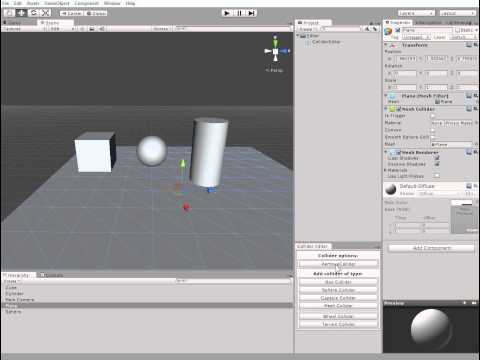Viewport: 480px width, 360px height.
Task: Click Remove Collider button
Action: click(x=338, y=264)
